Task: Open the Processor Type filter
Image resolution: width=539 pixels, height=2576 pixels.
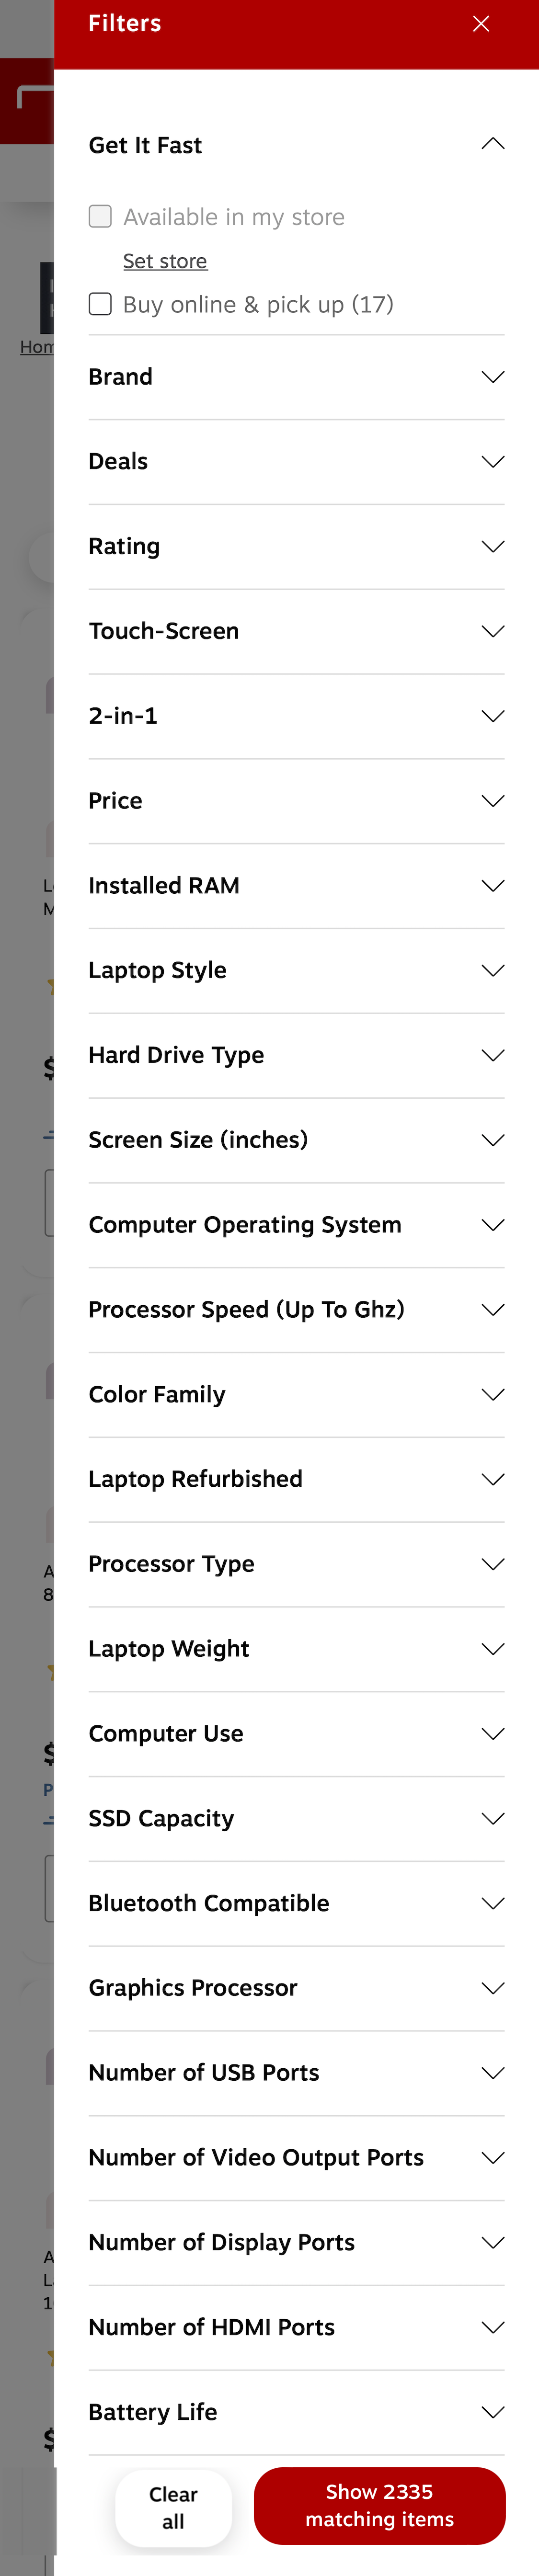Action: click(x=492, y=1563)
